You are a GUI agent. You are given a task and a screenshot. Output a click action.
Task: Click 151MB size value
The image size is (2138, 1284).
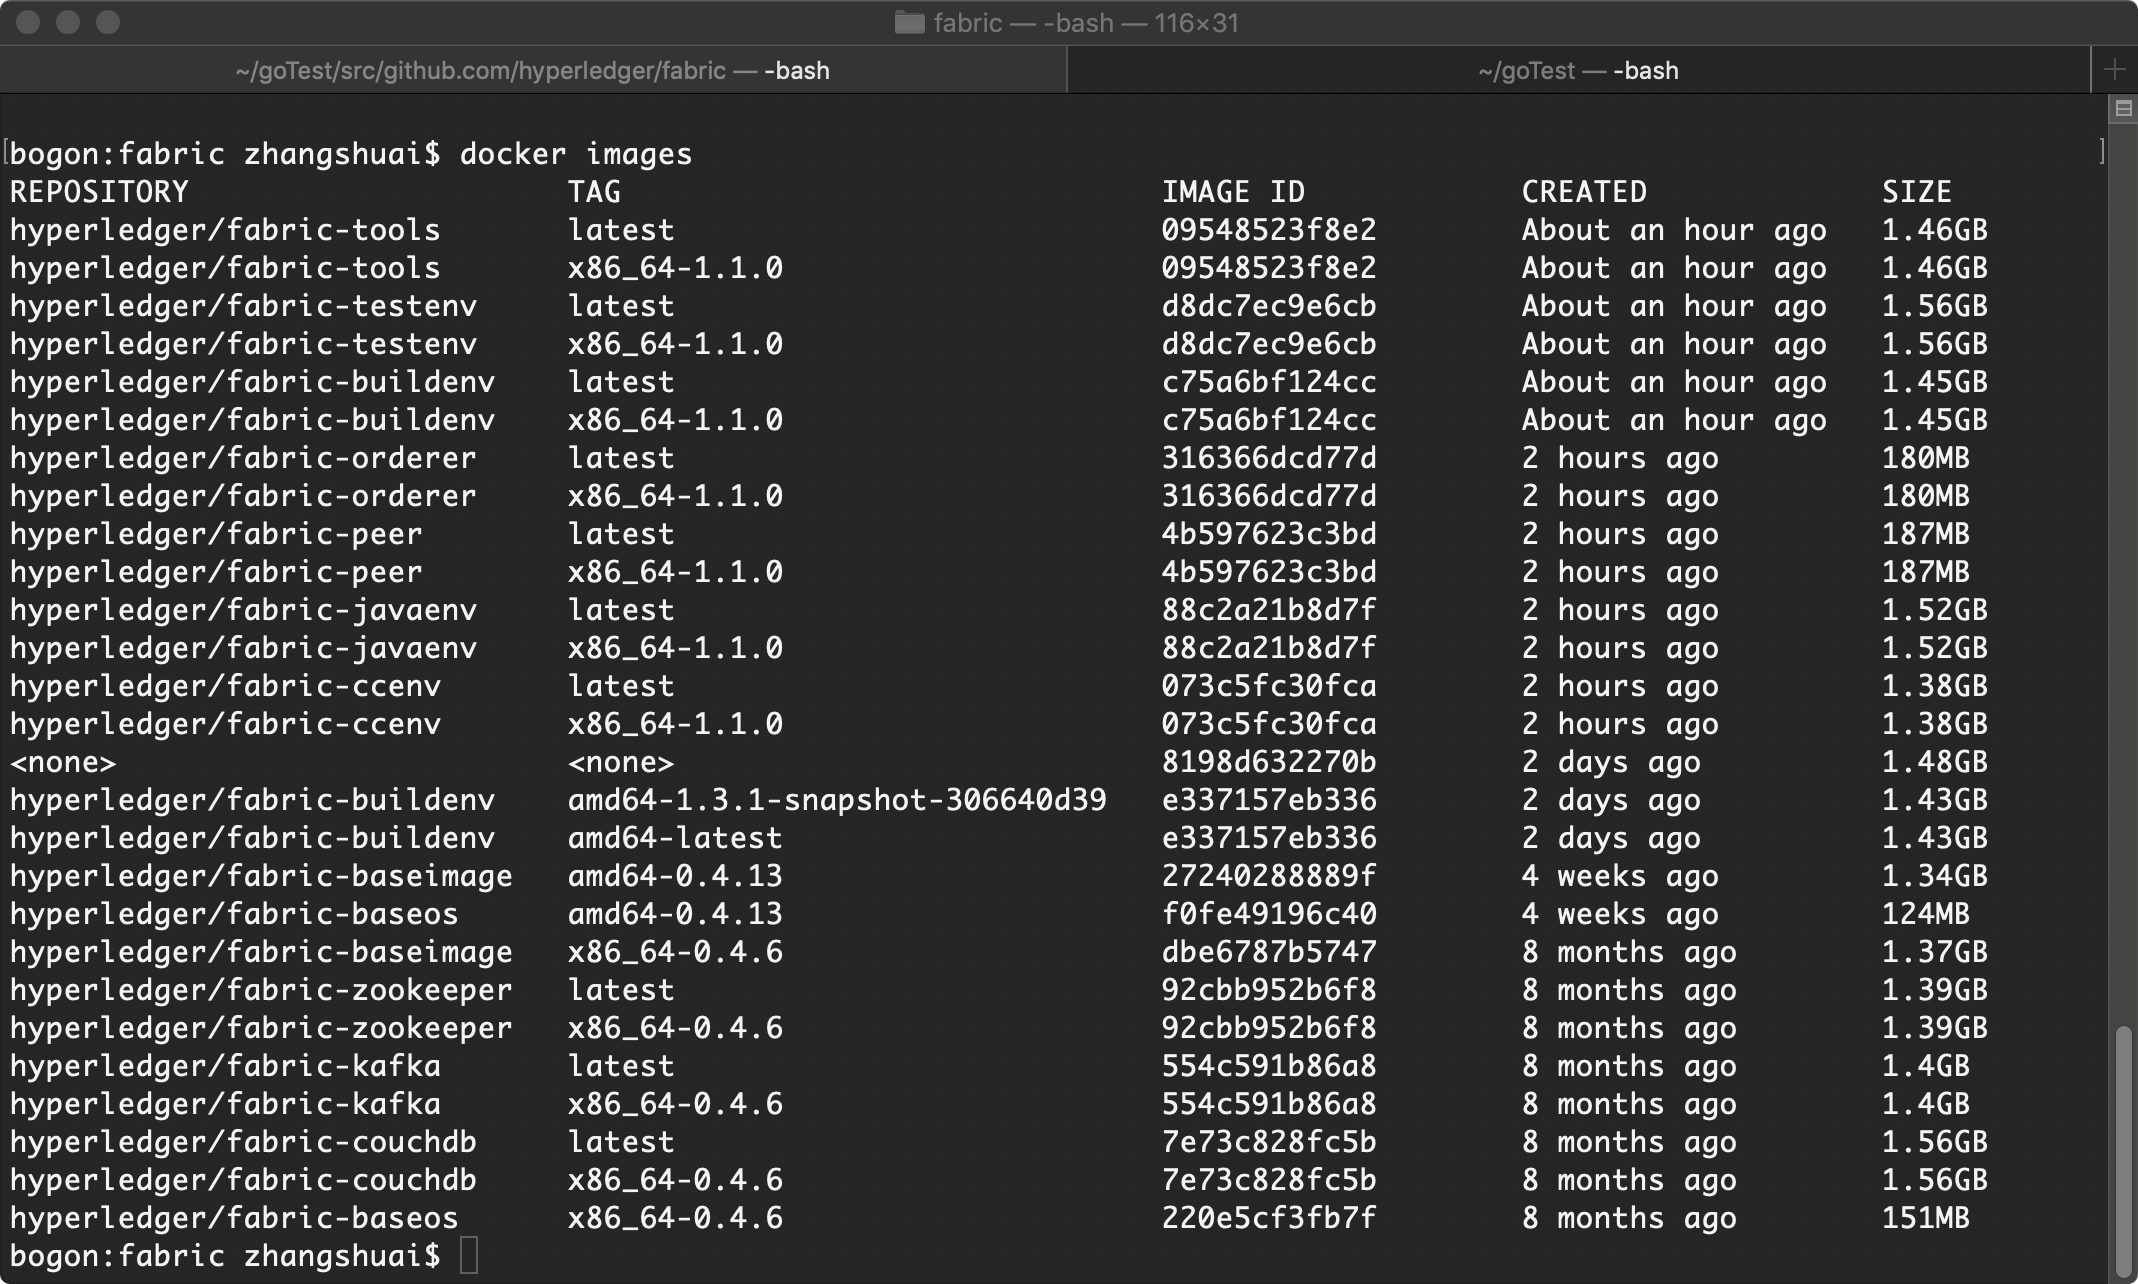click(1926, 1218)
